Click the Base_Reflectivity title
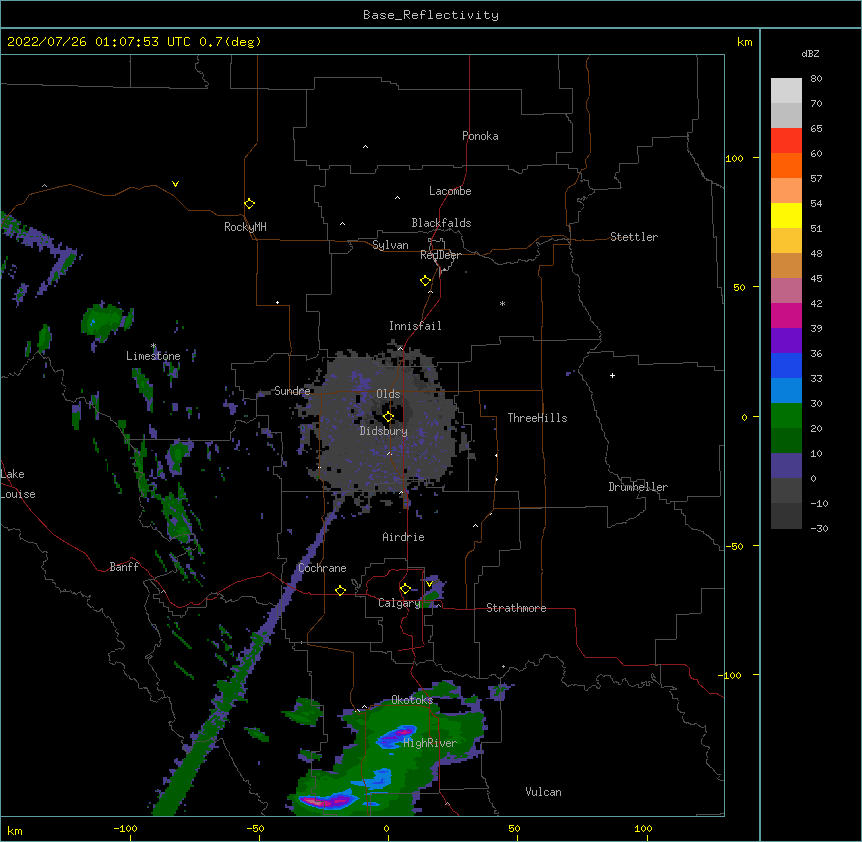 [x=431, y=15]
